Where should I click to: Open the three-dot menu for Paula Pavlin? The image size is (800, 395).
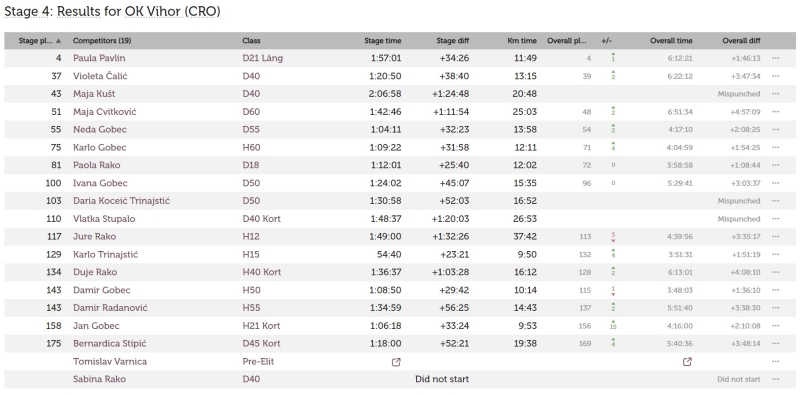click(x=776, y=58)
